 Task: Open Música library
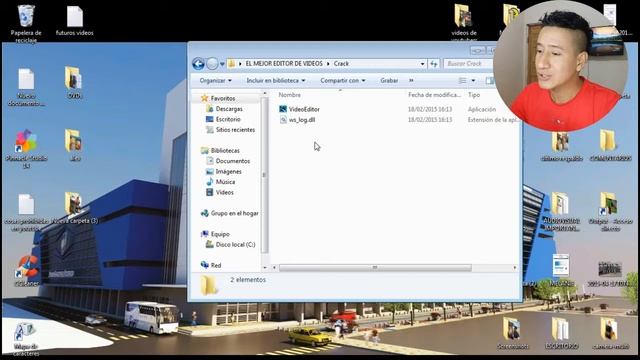[x=225, y=182]
